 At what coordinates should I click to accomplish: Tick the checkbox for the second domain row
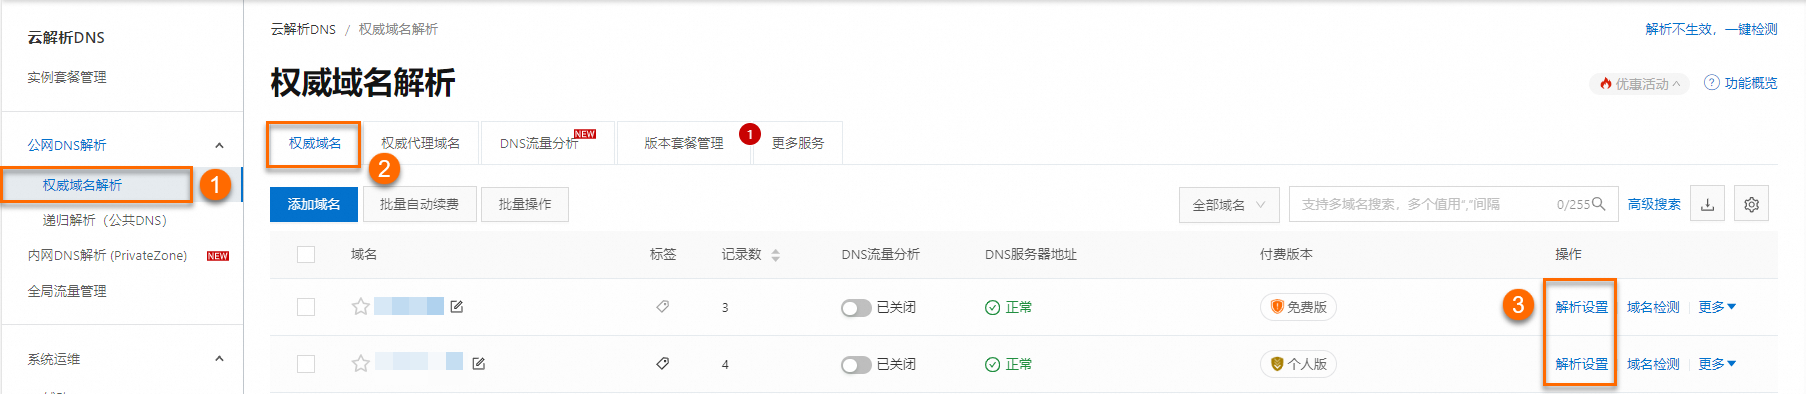(x=306, y=364)
